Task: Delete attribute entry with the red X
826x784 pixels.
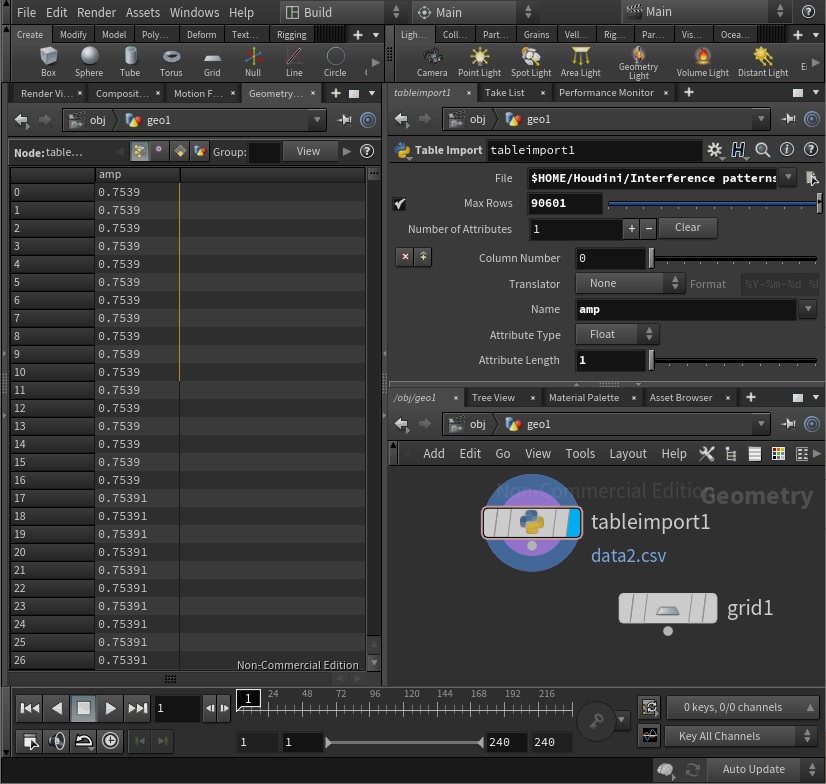Action: (x=405, y=257)
